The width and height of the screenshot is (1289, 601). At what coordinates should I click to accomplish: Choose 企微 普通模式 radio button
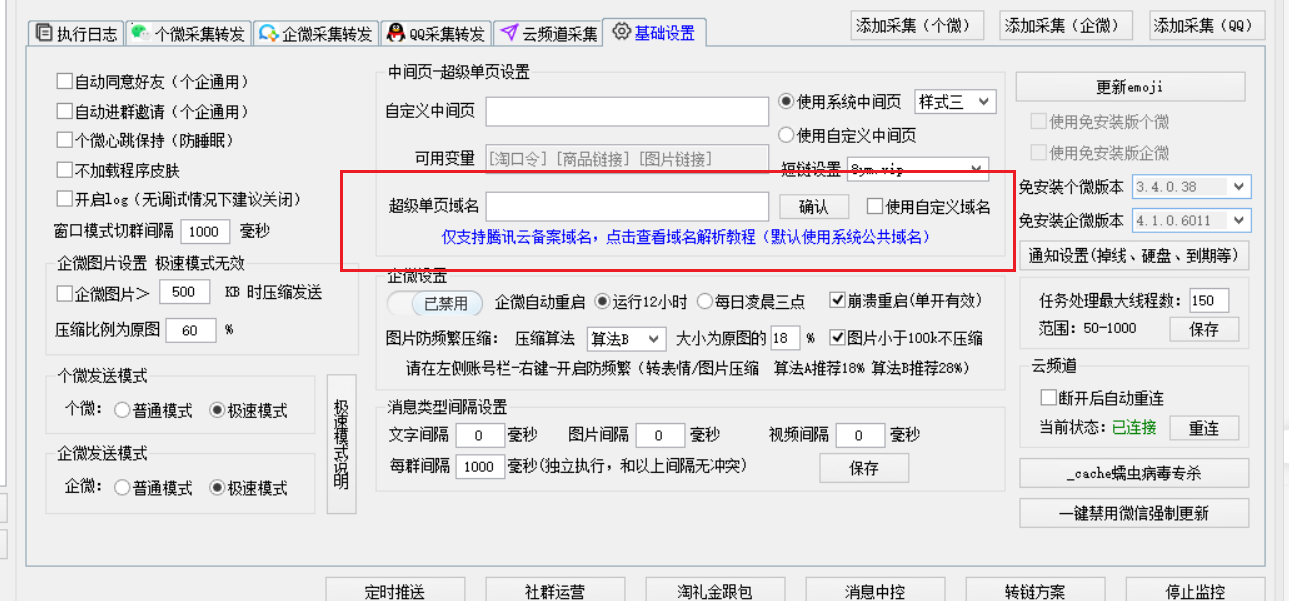(121, 488)
